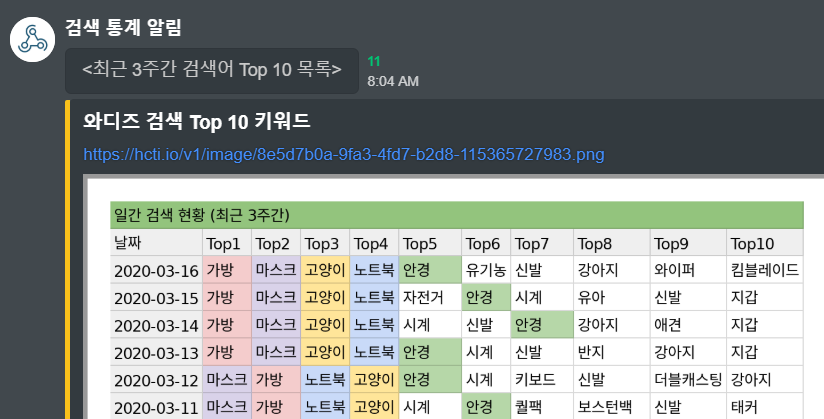Select the Top4 column header
Viewport: 824px width, 419px height.
point(374,243)
